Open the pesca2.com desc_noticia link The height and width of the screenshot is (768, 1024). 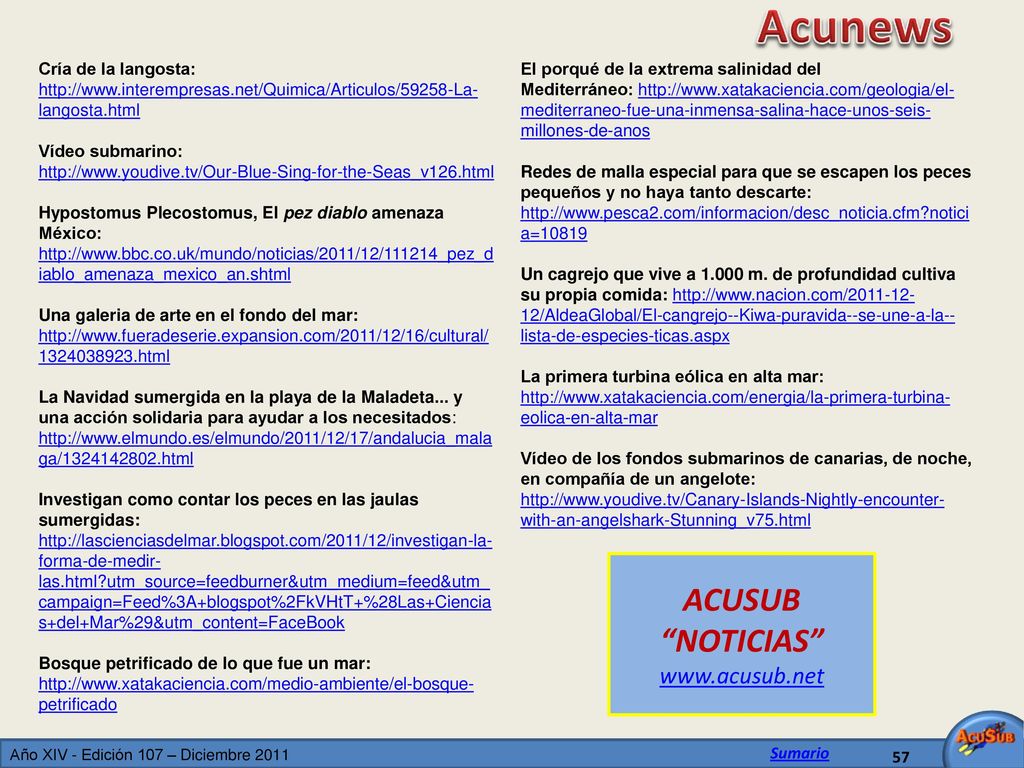tap(744, 223)
